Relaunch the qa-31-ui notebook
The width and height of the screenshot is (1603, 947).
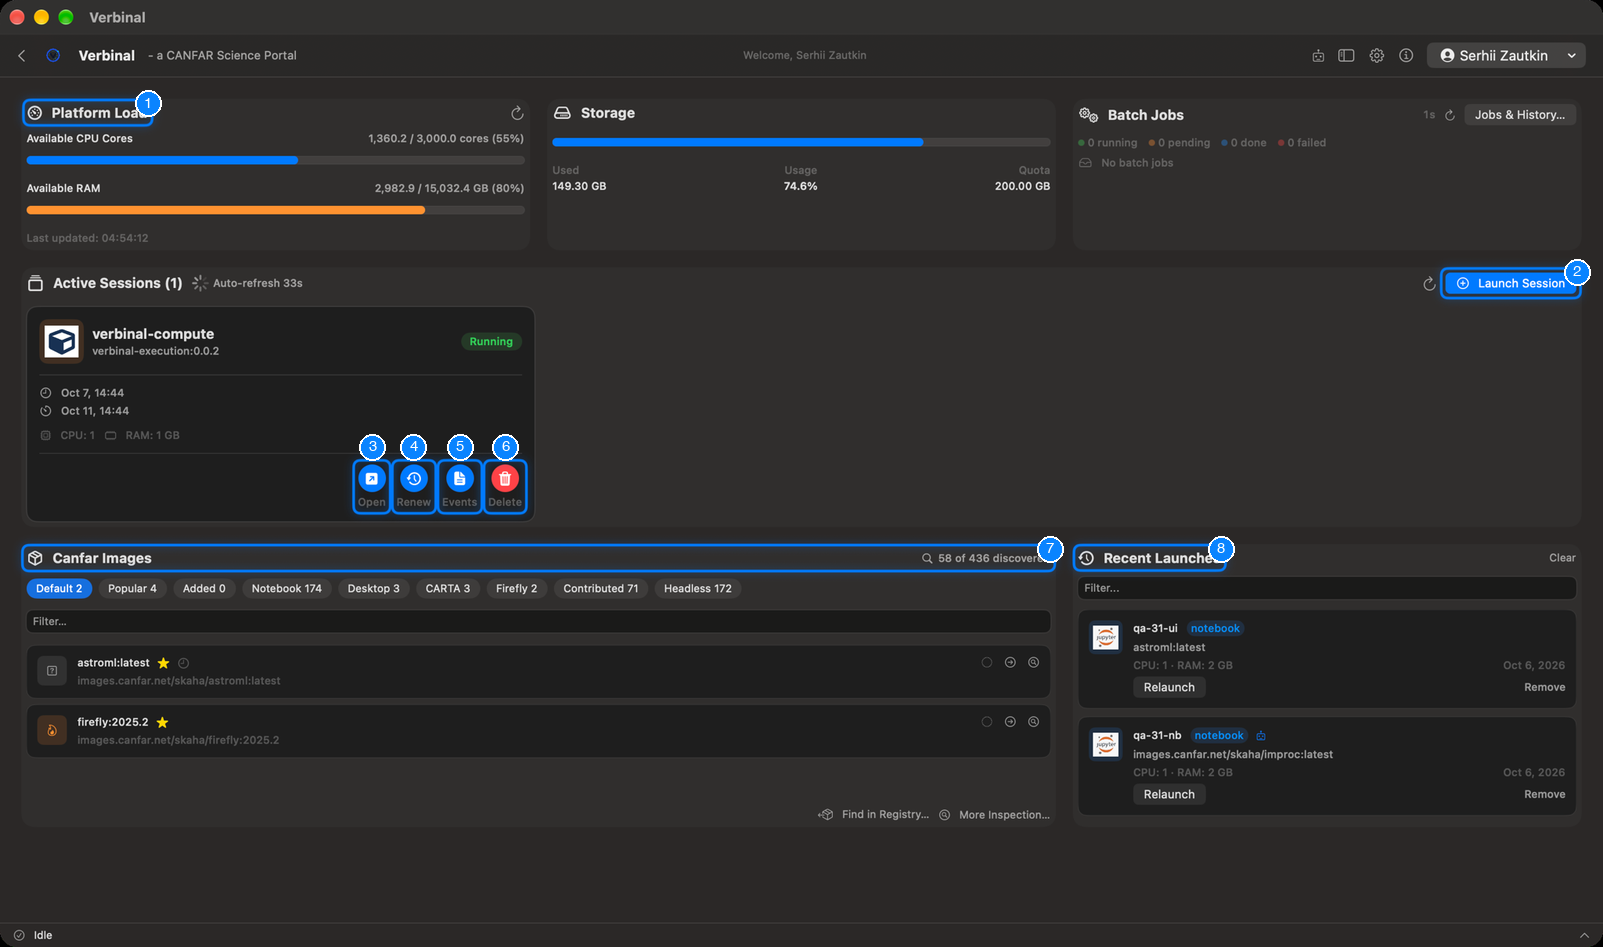pos(1169,688)
